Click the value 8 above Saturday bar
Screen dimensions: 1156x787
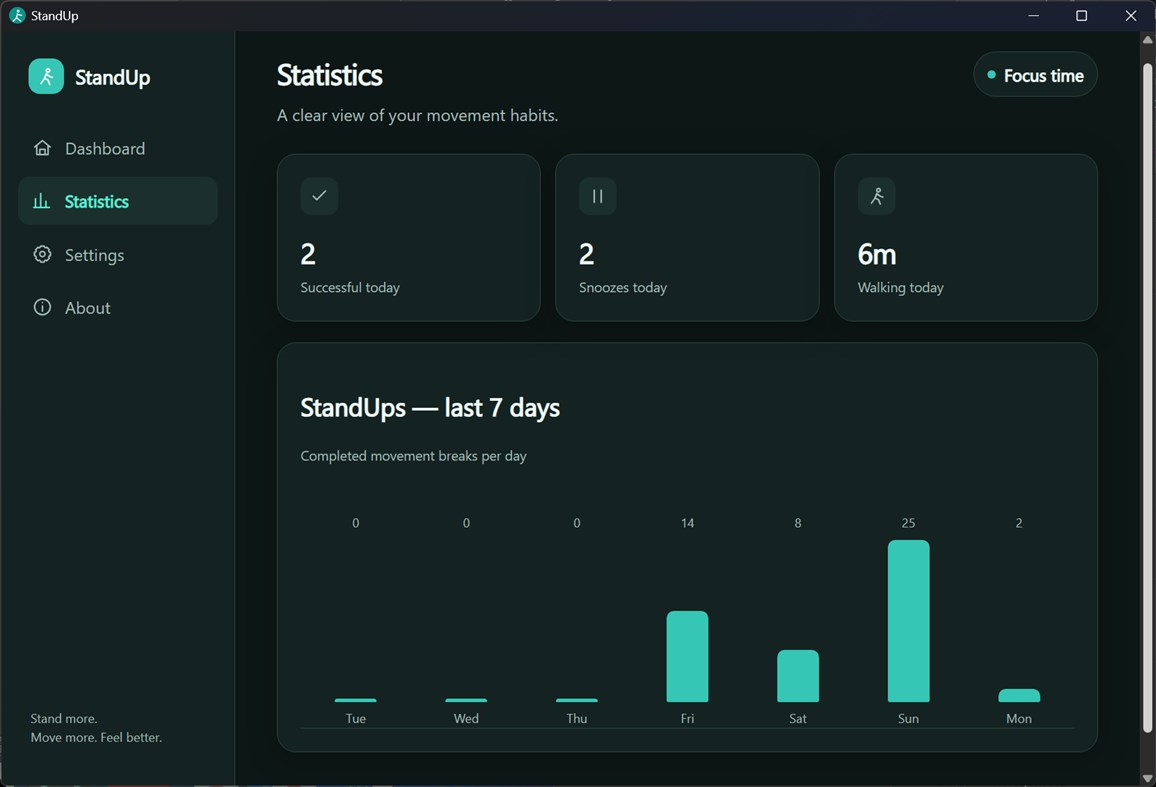coord(798,523)
